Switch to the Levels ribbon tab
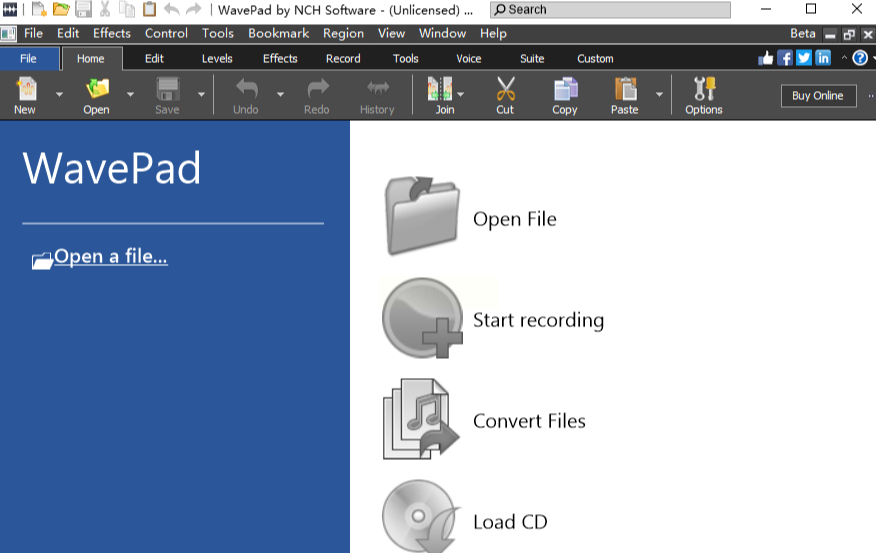The height and width of the screenshot is (553, 876). pyautogui.click(x=217, y=58)
